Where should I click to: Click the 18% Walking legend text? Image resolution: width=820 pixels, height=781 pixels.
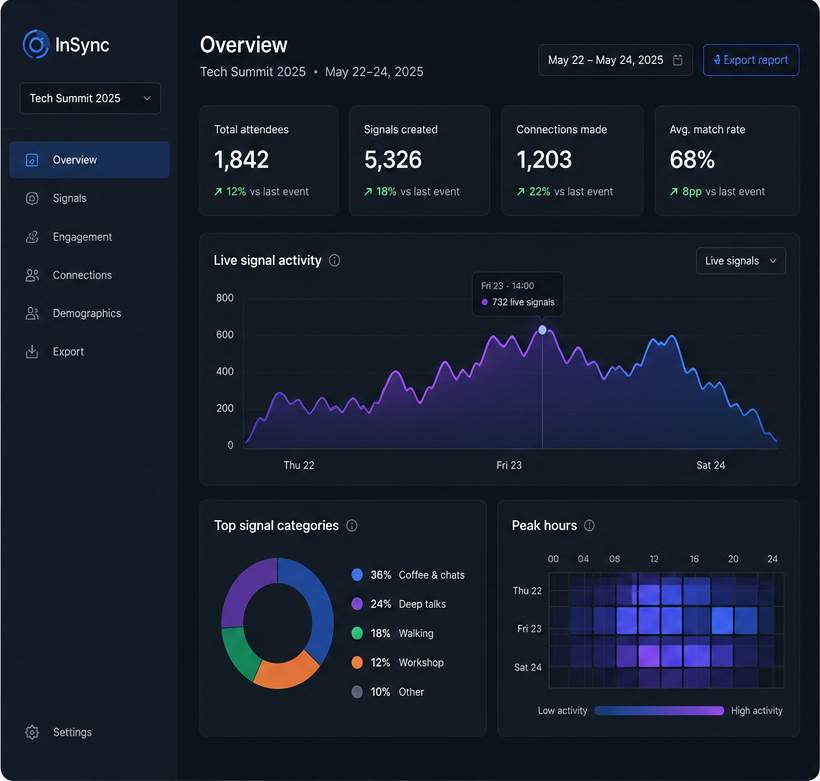click(x=402, y=633)
